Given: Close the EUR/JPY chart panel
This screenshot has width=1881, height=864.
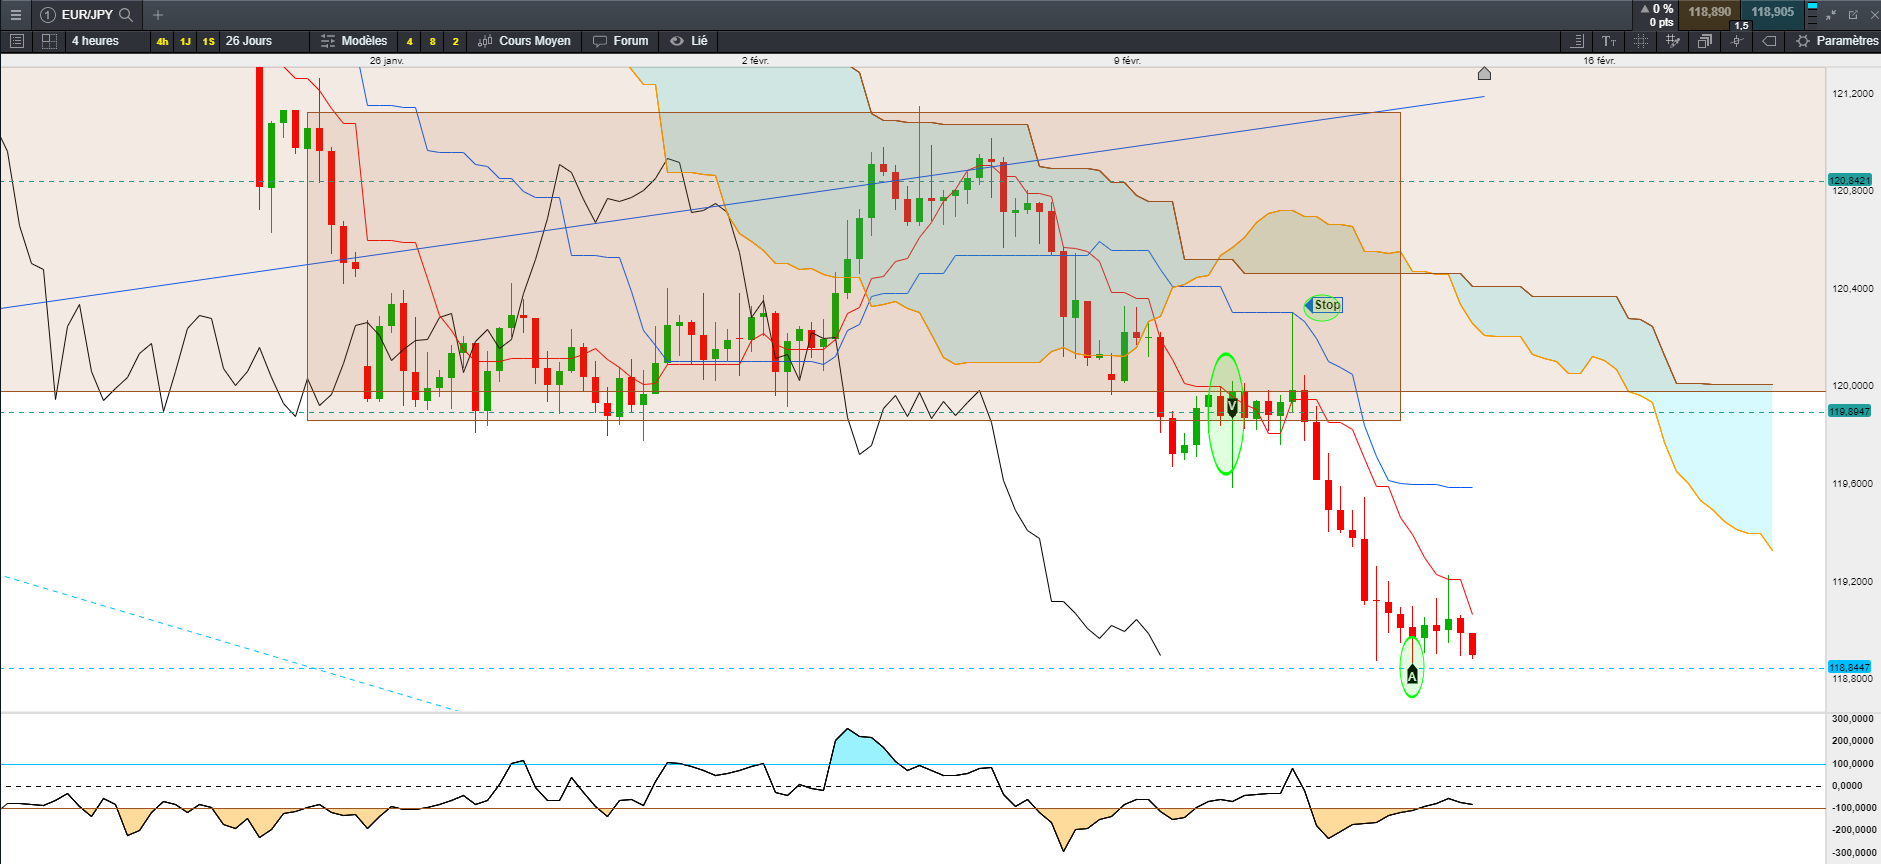Looking at the screenshot, I should point(1874,15).
